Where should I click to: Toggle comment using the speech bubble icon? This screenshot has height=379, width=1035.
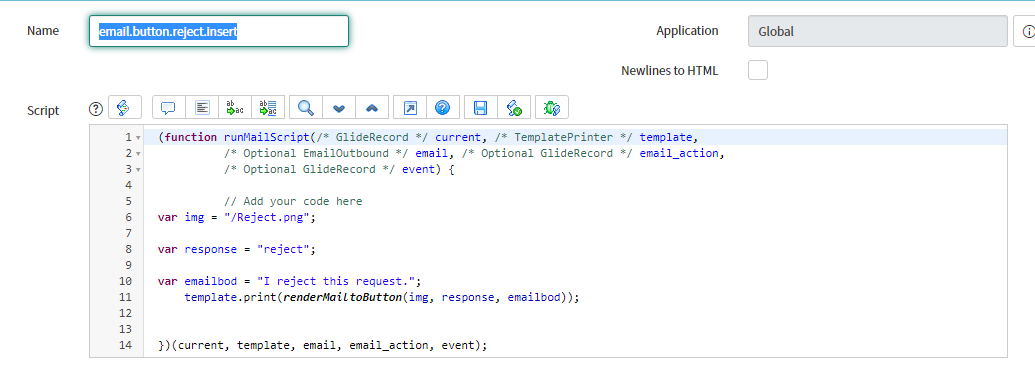tap(168, 108)
